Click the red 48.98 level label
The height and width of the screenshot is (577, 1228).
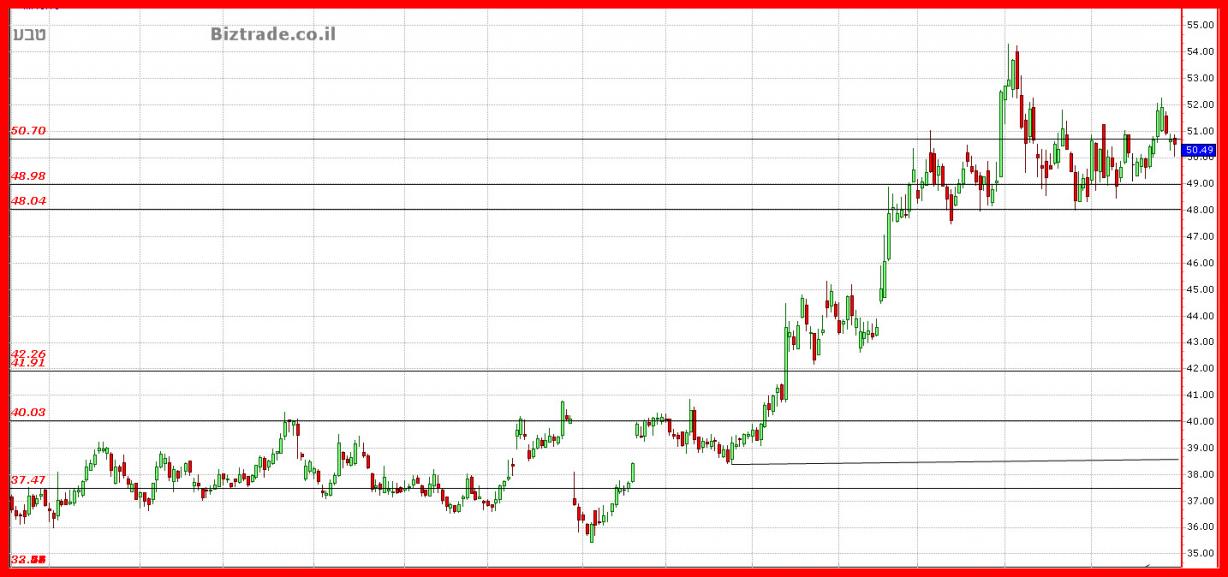(29, 176)
